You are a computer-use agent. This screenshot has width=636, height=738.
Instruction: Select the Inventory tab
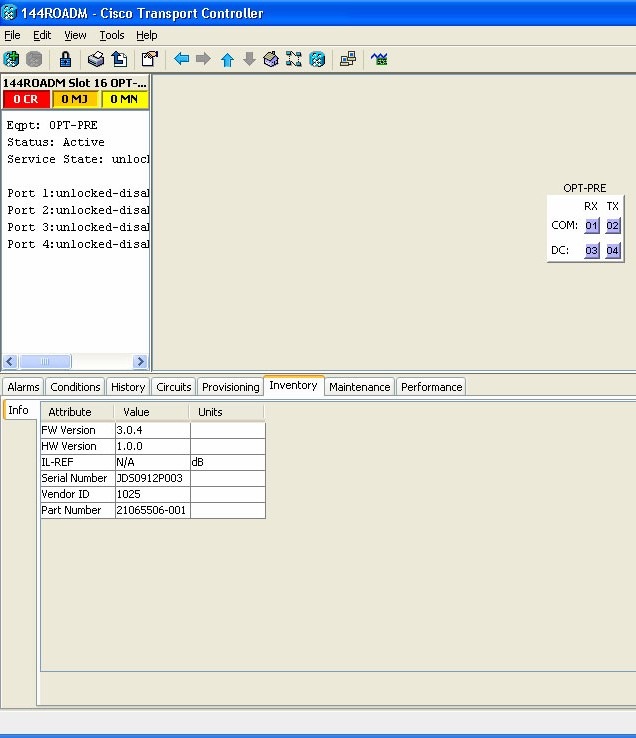pyautogui.click(x=293, y=385)
